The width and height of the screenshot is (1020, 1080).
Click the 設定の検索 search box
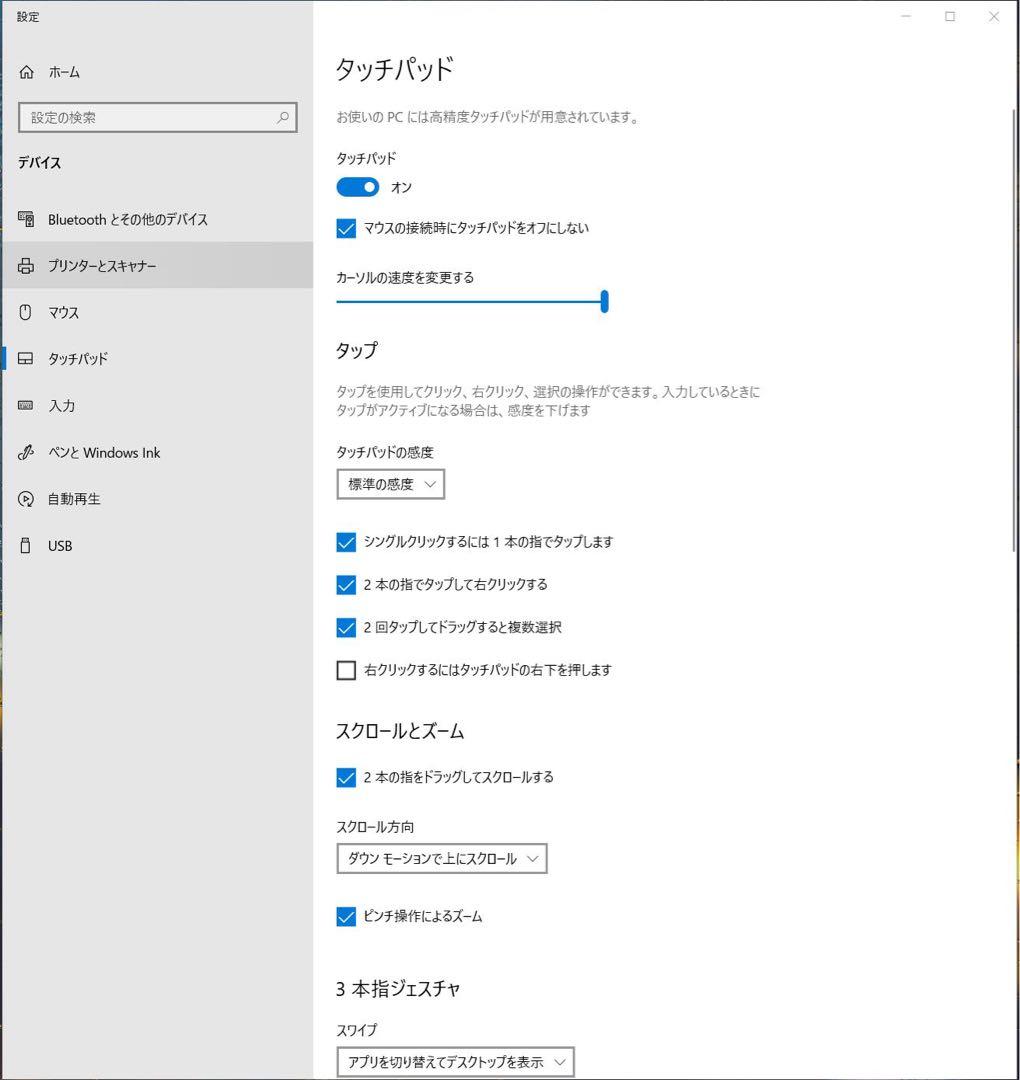coord(157,117)
